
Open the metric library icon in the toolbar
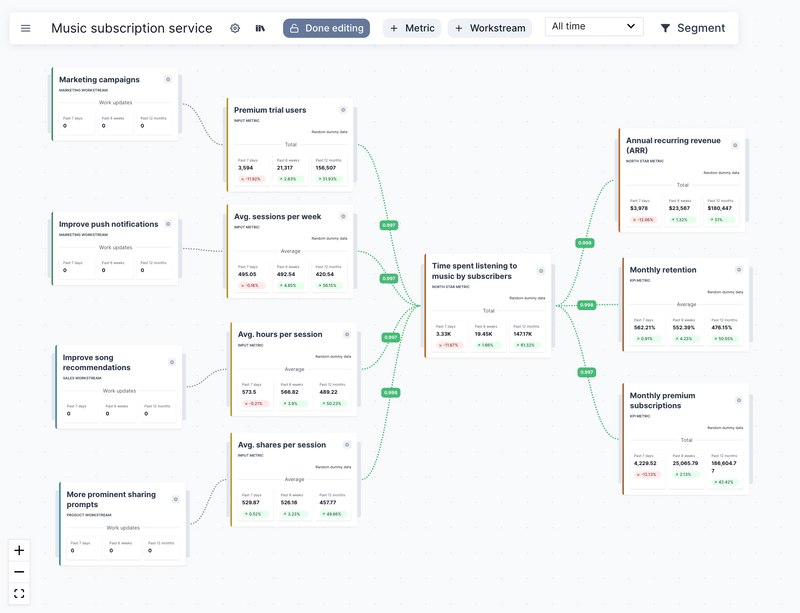tap(258, 28)
